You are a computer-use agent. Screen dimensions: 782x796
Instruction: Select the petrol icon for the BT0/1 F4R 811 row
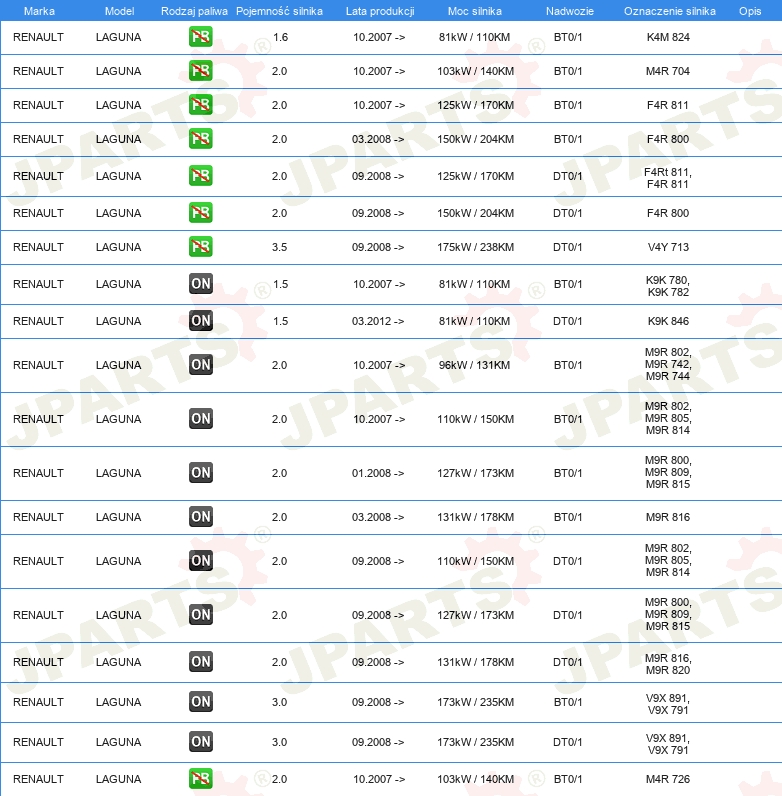click(201, 105)
